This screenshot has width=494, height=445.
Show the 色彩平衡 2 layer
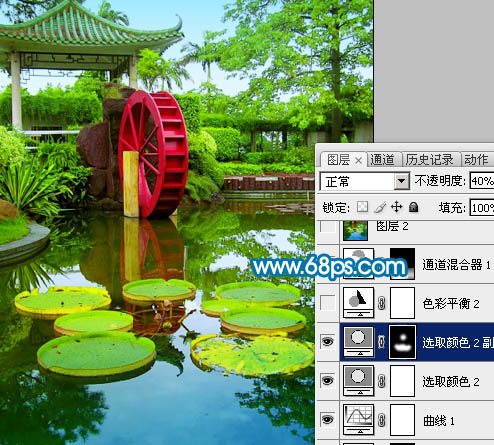[x=328, y=303]
